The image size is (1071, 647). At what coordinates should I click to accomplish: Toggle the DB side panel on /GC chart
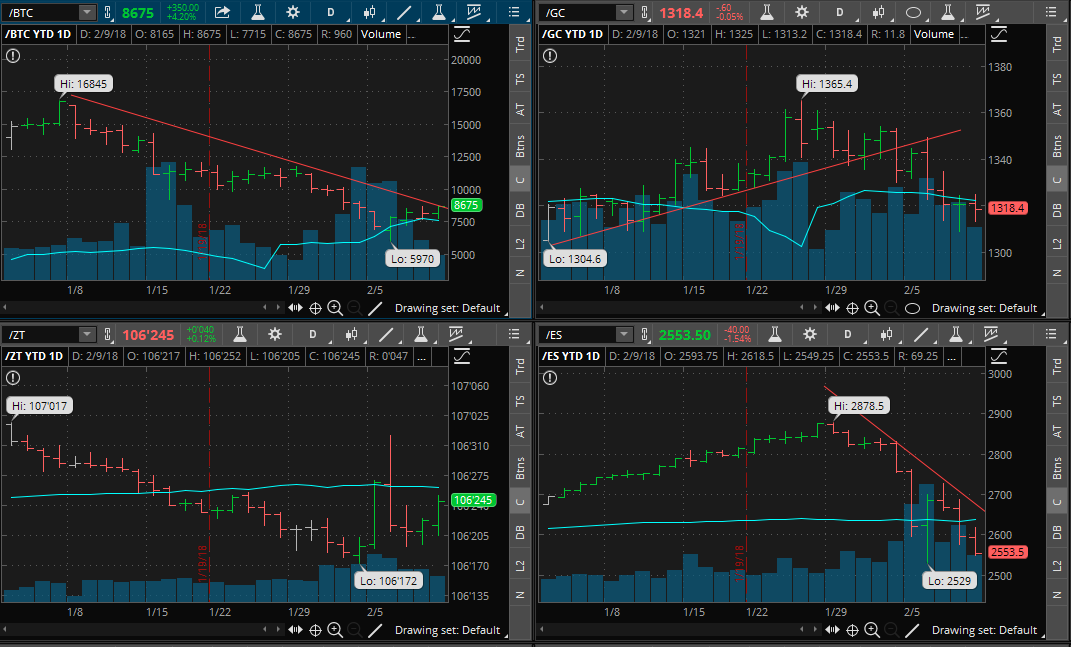(x=1057, y=210)
